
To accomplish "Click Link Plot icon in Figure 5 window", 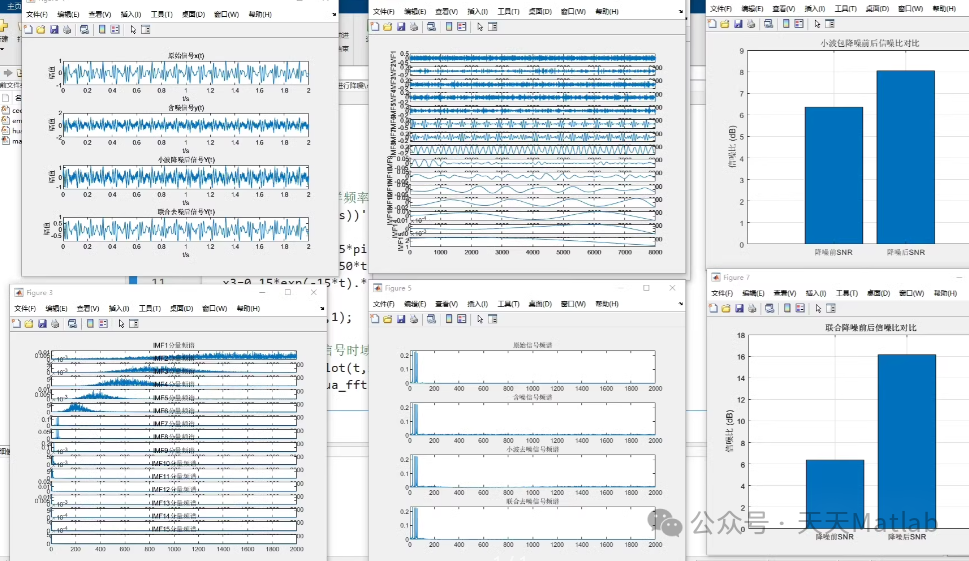I will (x=431, y=319).
